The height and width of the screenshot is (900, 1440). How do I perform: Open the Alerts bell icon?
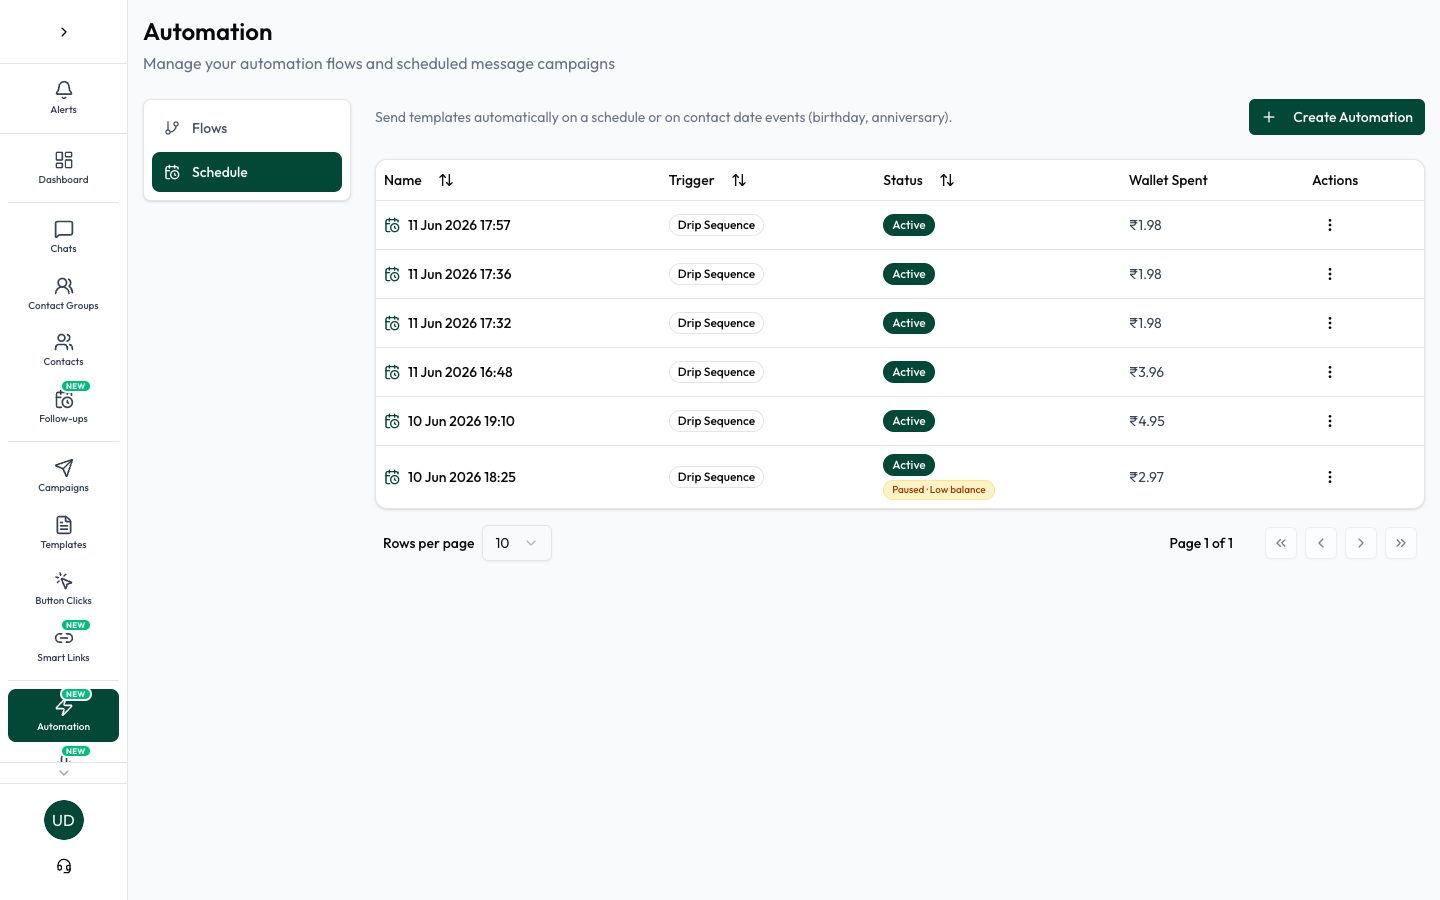click(x=63, y=97)
